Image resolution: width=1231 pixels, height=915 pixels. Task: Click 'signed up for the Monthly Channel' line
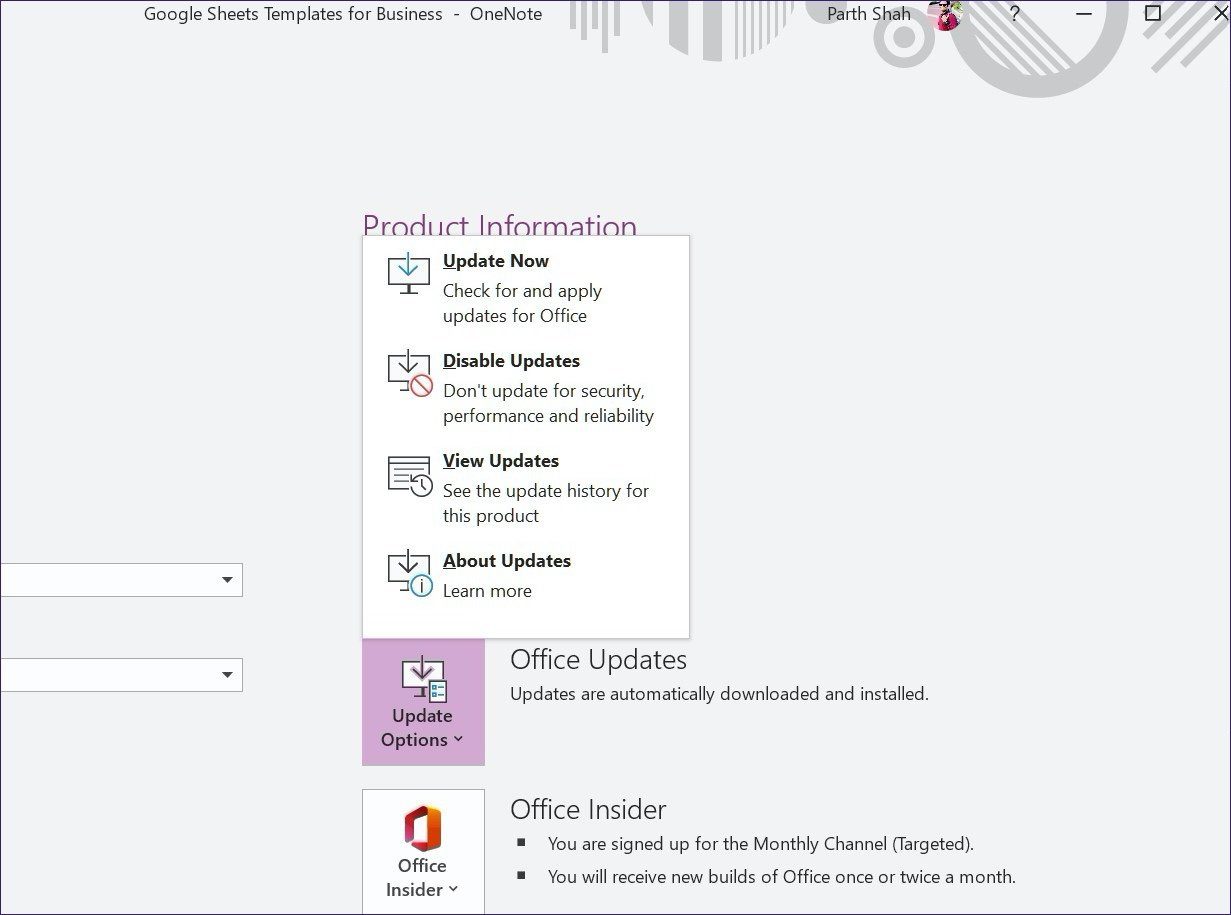click(761, 844)
